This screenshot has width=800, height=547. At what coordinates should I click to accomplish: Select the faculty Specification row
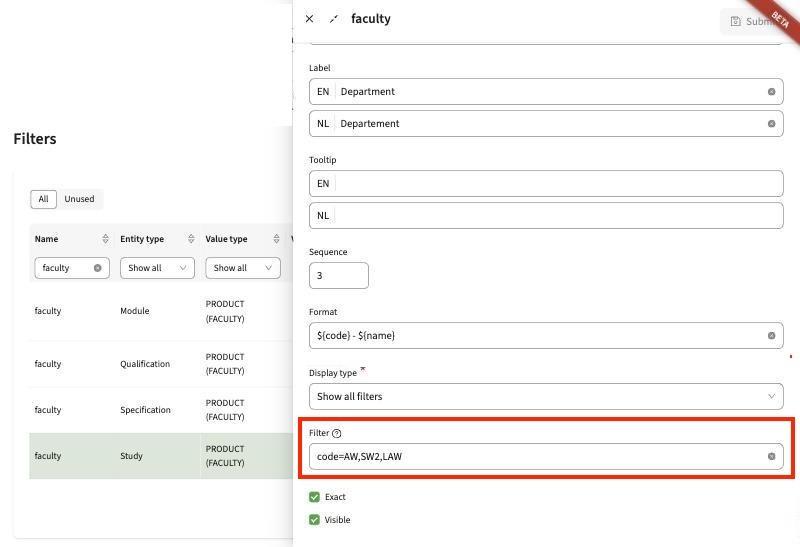(161, 410)
